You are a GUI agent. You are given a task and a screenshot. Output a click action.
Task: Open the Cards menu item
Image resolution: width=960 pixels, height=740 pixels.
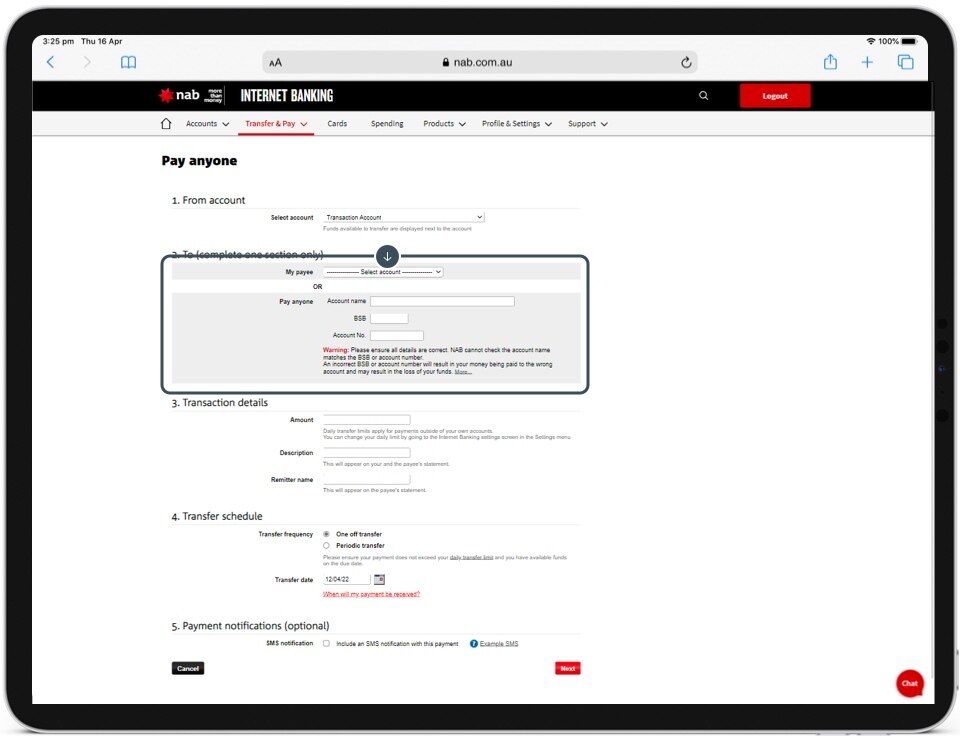point(337,124)
